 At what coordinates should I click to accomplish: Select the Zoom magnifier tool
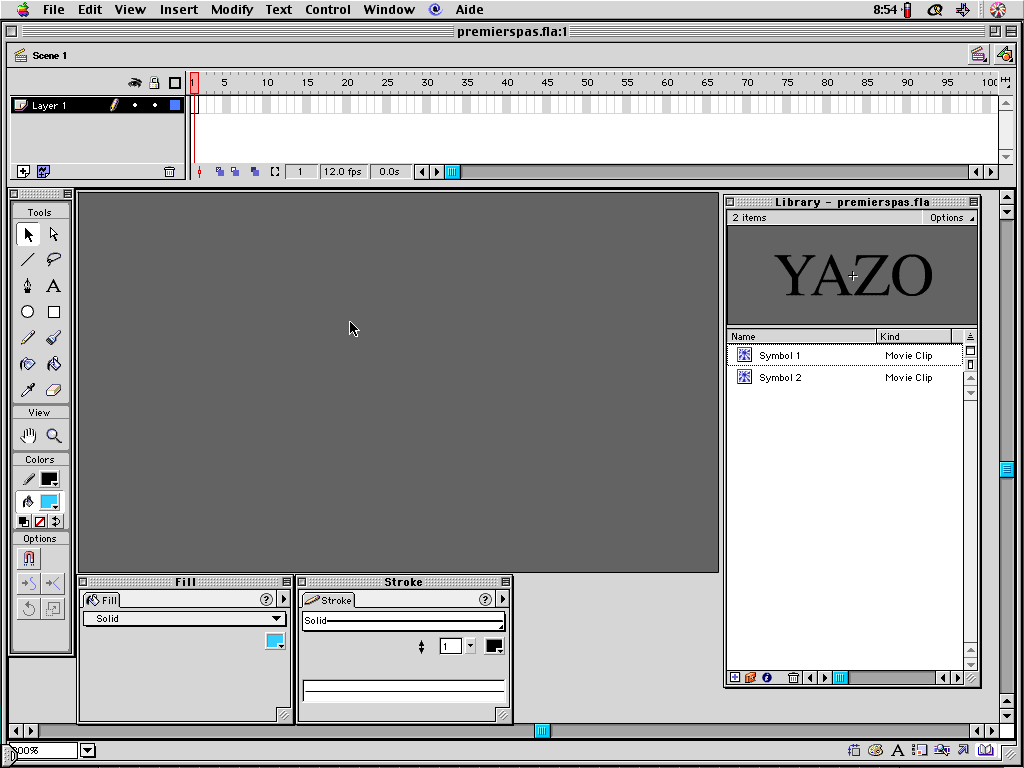(x=54, y=436)
